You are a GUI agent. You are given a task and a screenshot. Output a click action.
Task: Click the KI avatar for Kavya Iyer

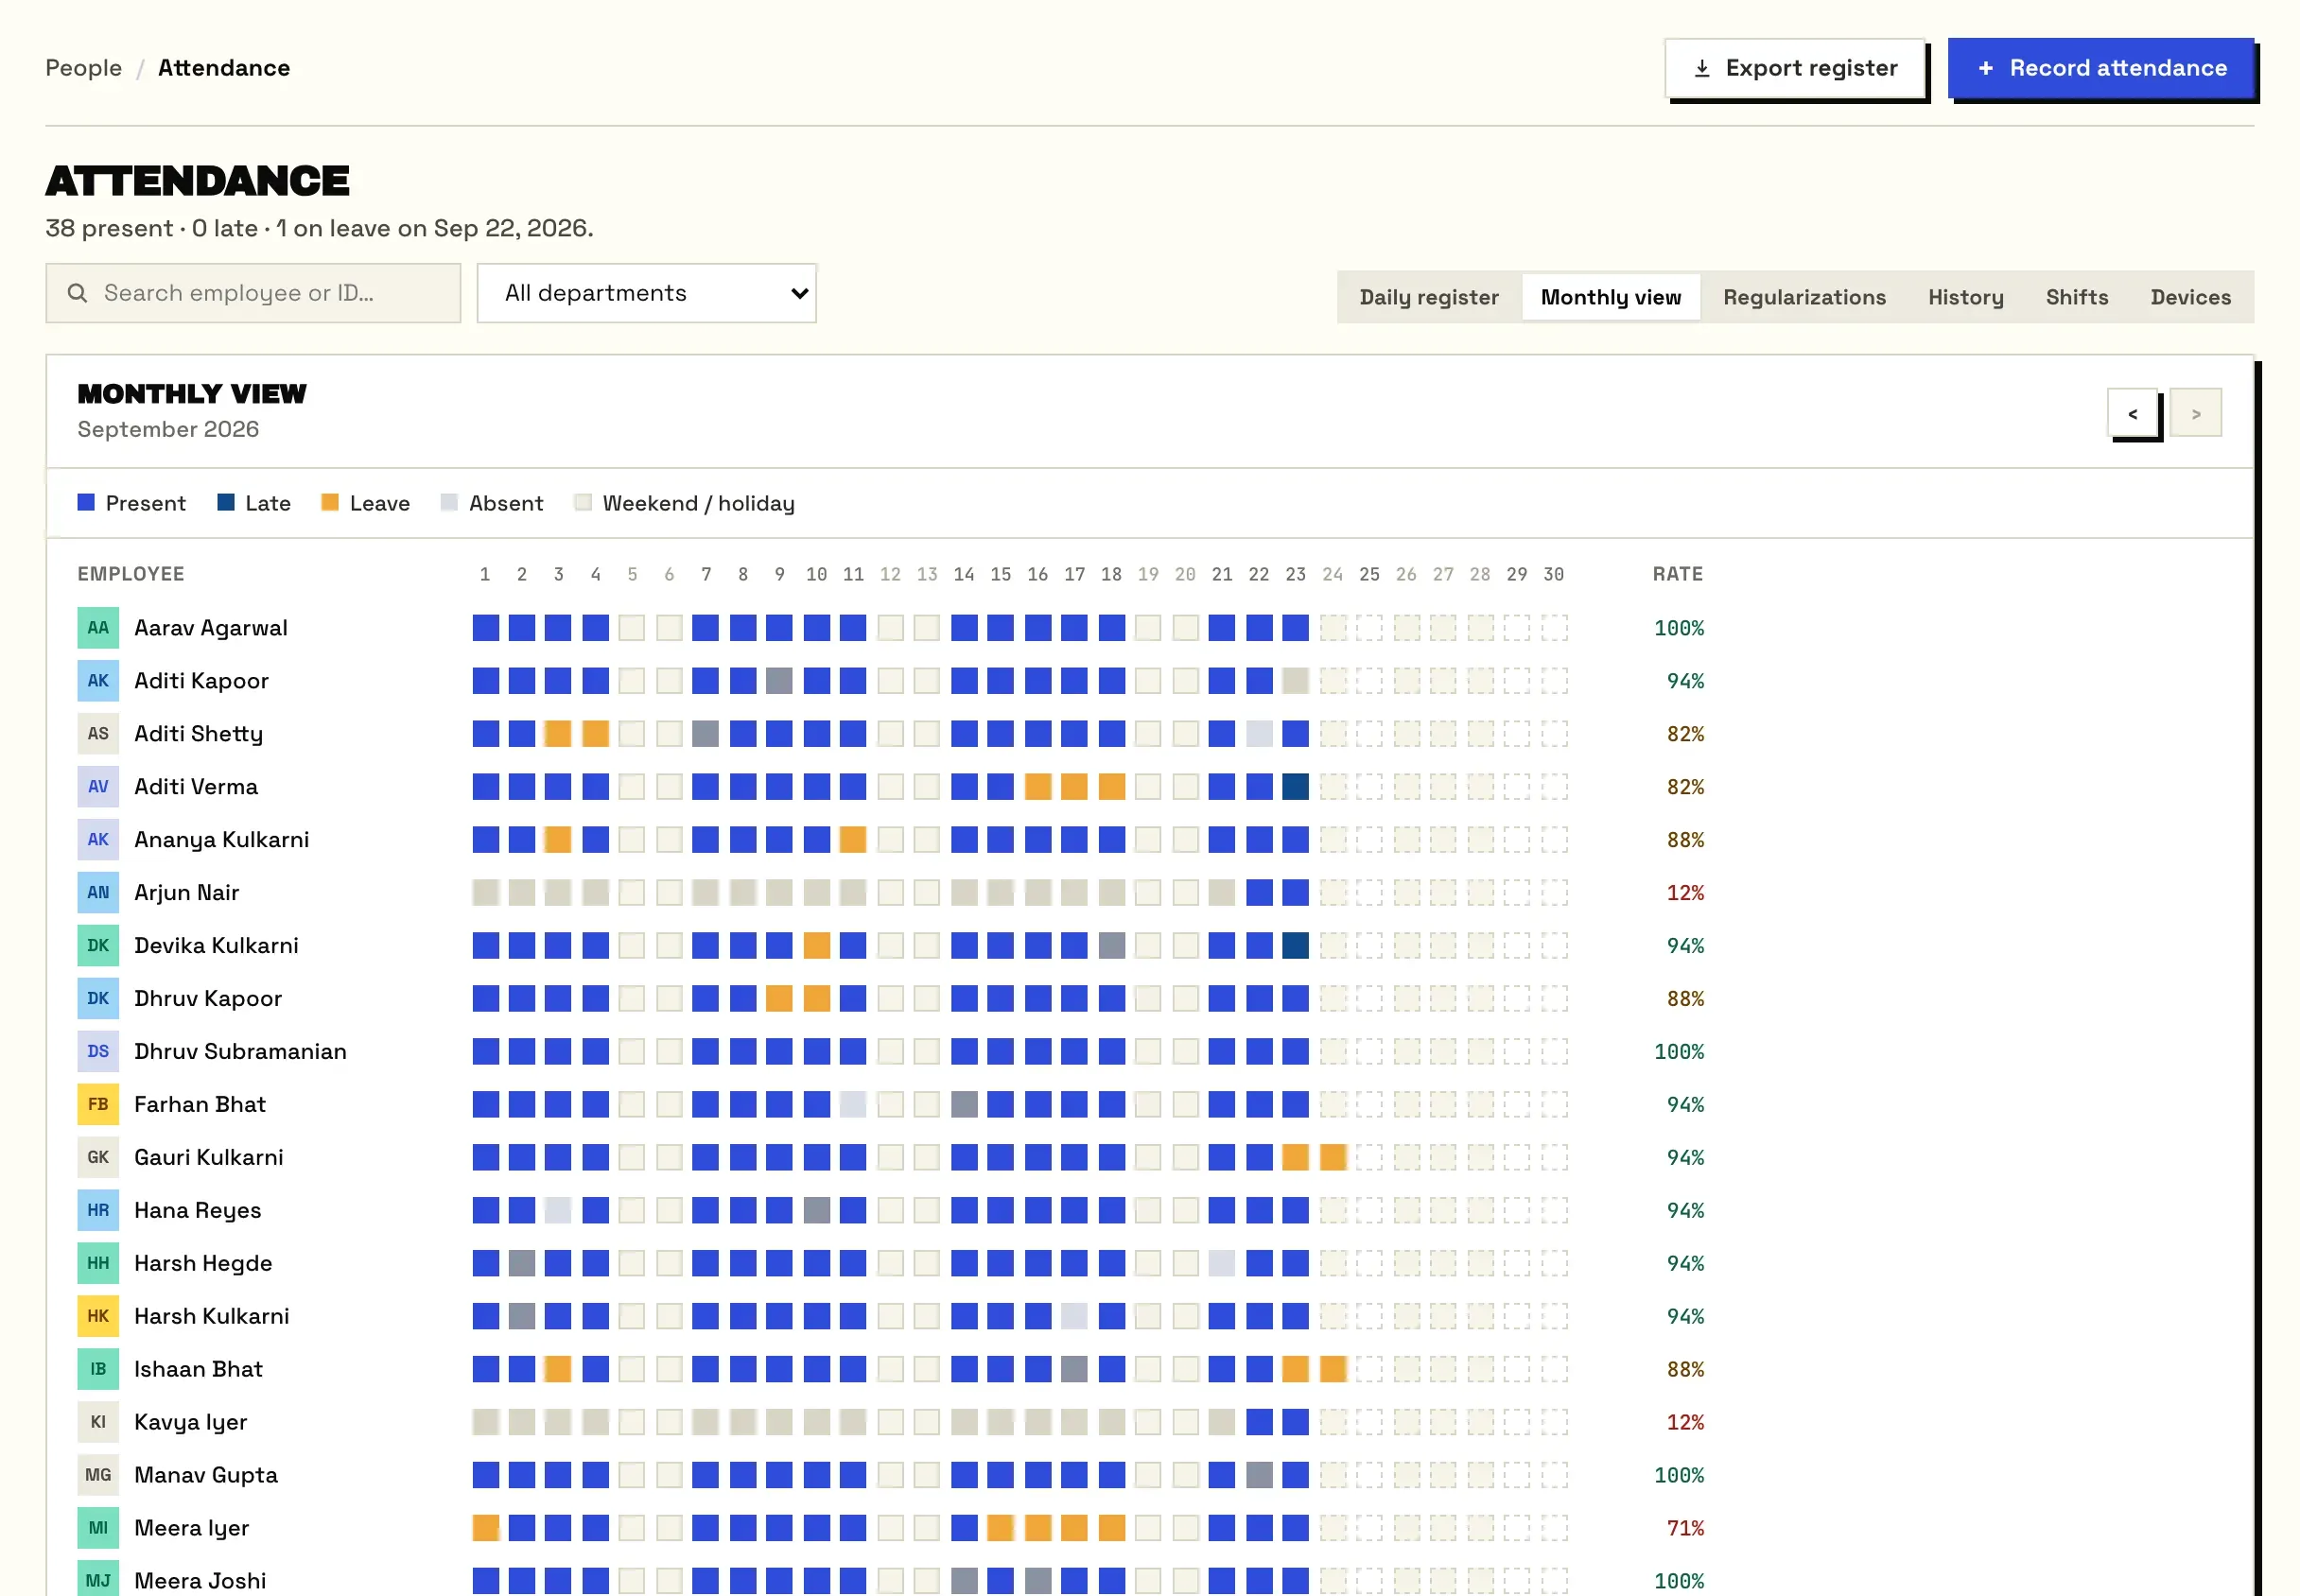click(98, 1423)
